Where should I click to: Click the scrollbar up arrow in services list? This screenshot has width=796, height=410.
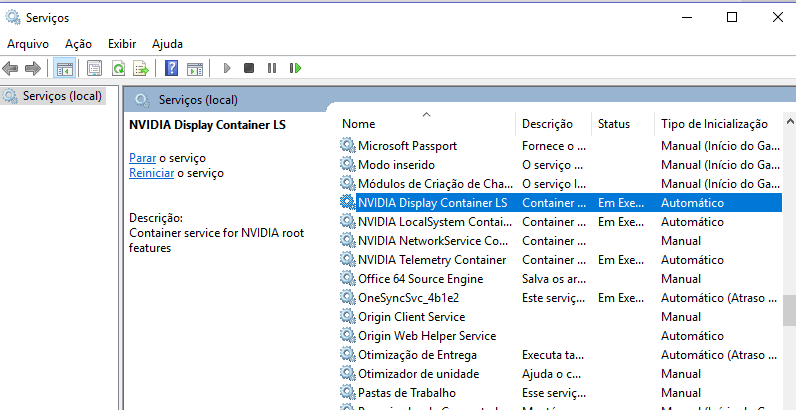click(x=789, y=122)
